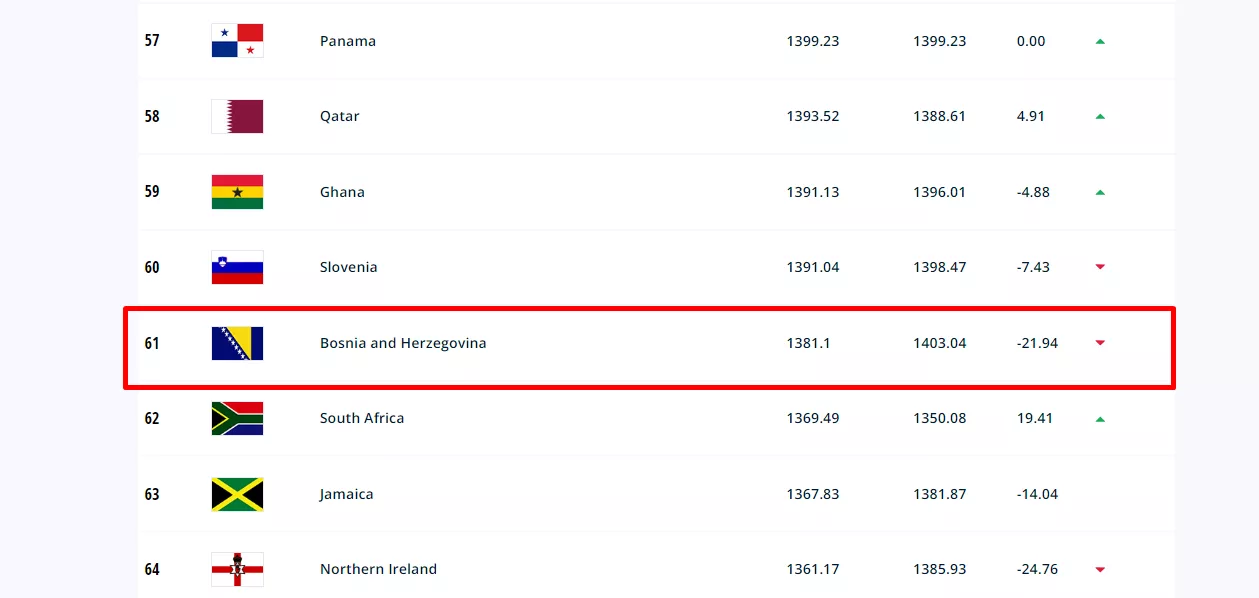Open the South Africa team link
The image size is (1259, 598).
[362, 418]
